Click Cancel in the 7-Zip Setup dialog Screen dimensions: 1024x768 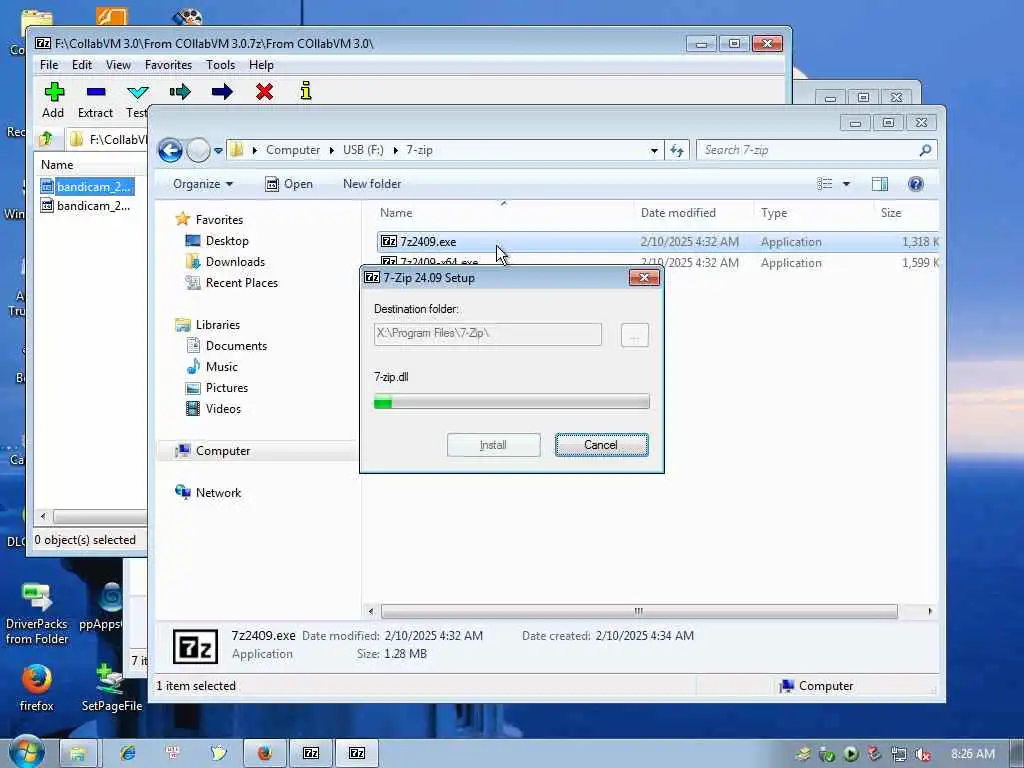(601, 445)
